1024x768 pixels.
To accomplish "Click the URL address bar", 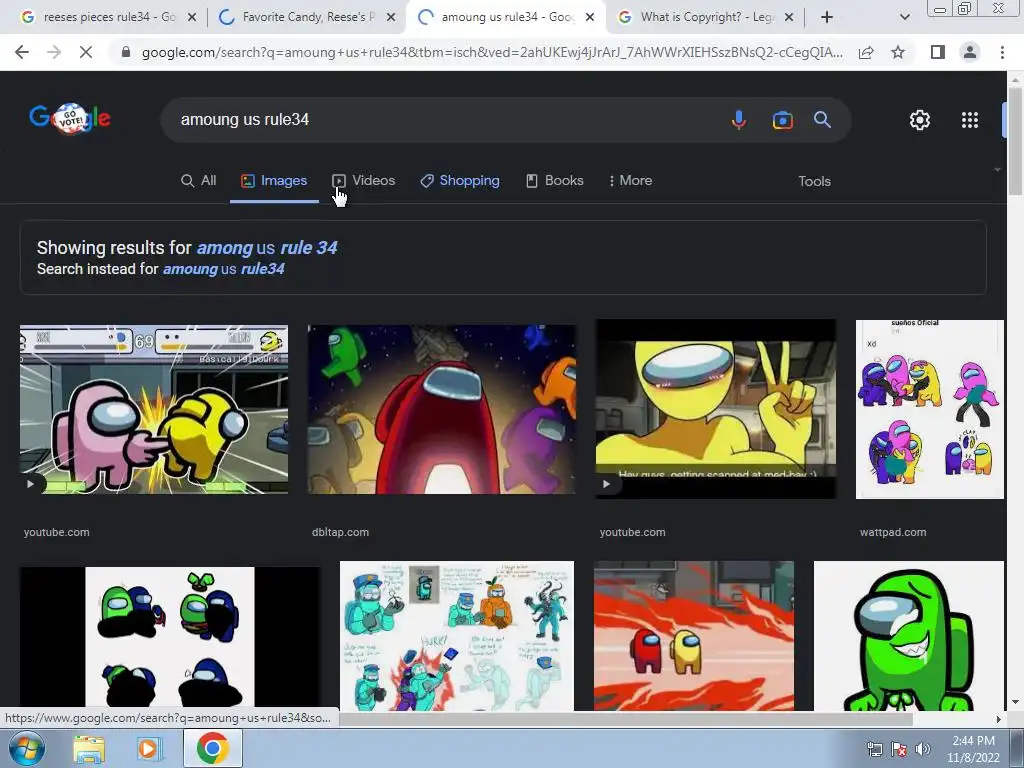I will click(x=492, y=52).
